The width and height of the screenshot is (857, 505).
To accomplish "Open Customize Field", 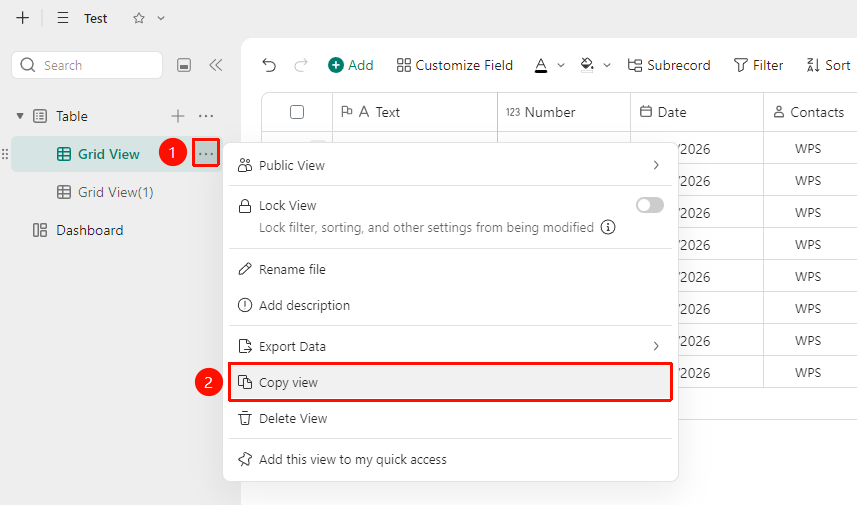I will tap(455, 65).
